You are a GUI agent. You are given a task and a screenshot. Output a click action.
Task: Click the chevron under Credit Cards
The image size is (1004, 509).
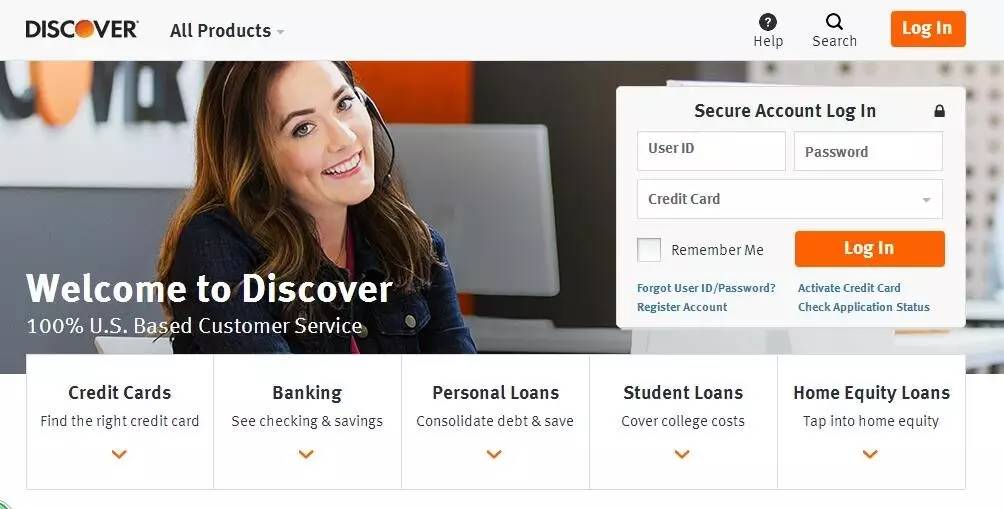coord(119,454)
